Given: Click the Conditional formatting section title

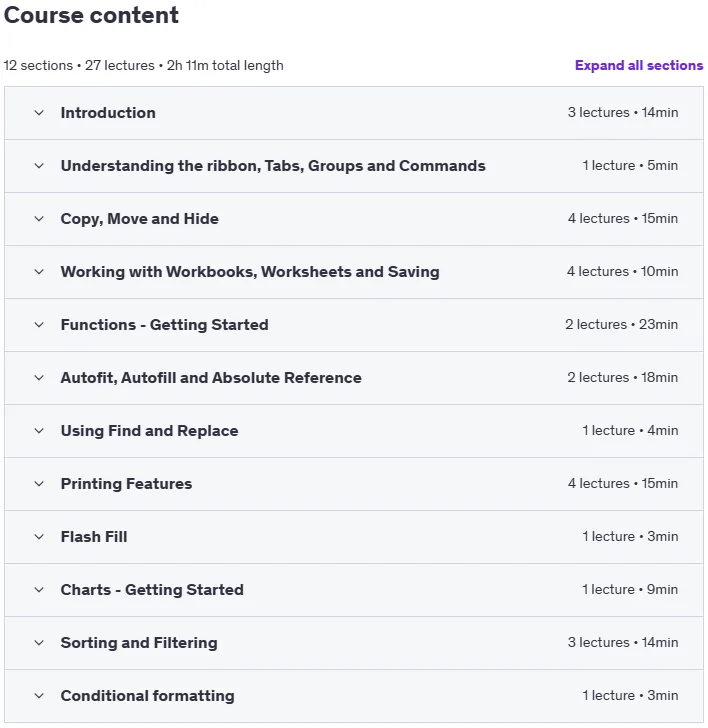Looking at the screenshot, I should (x=148, y=696).
